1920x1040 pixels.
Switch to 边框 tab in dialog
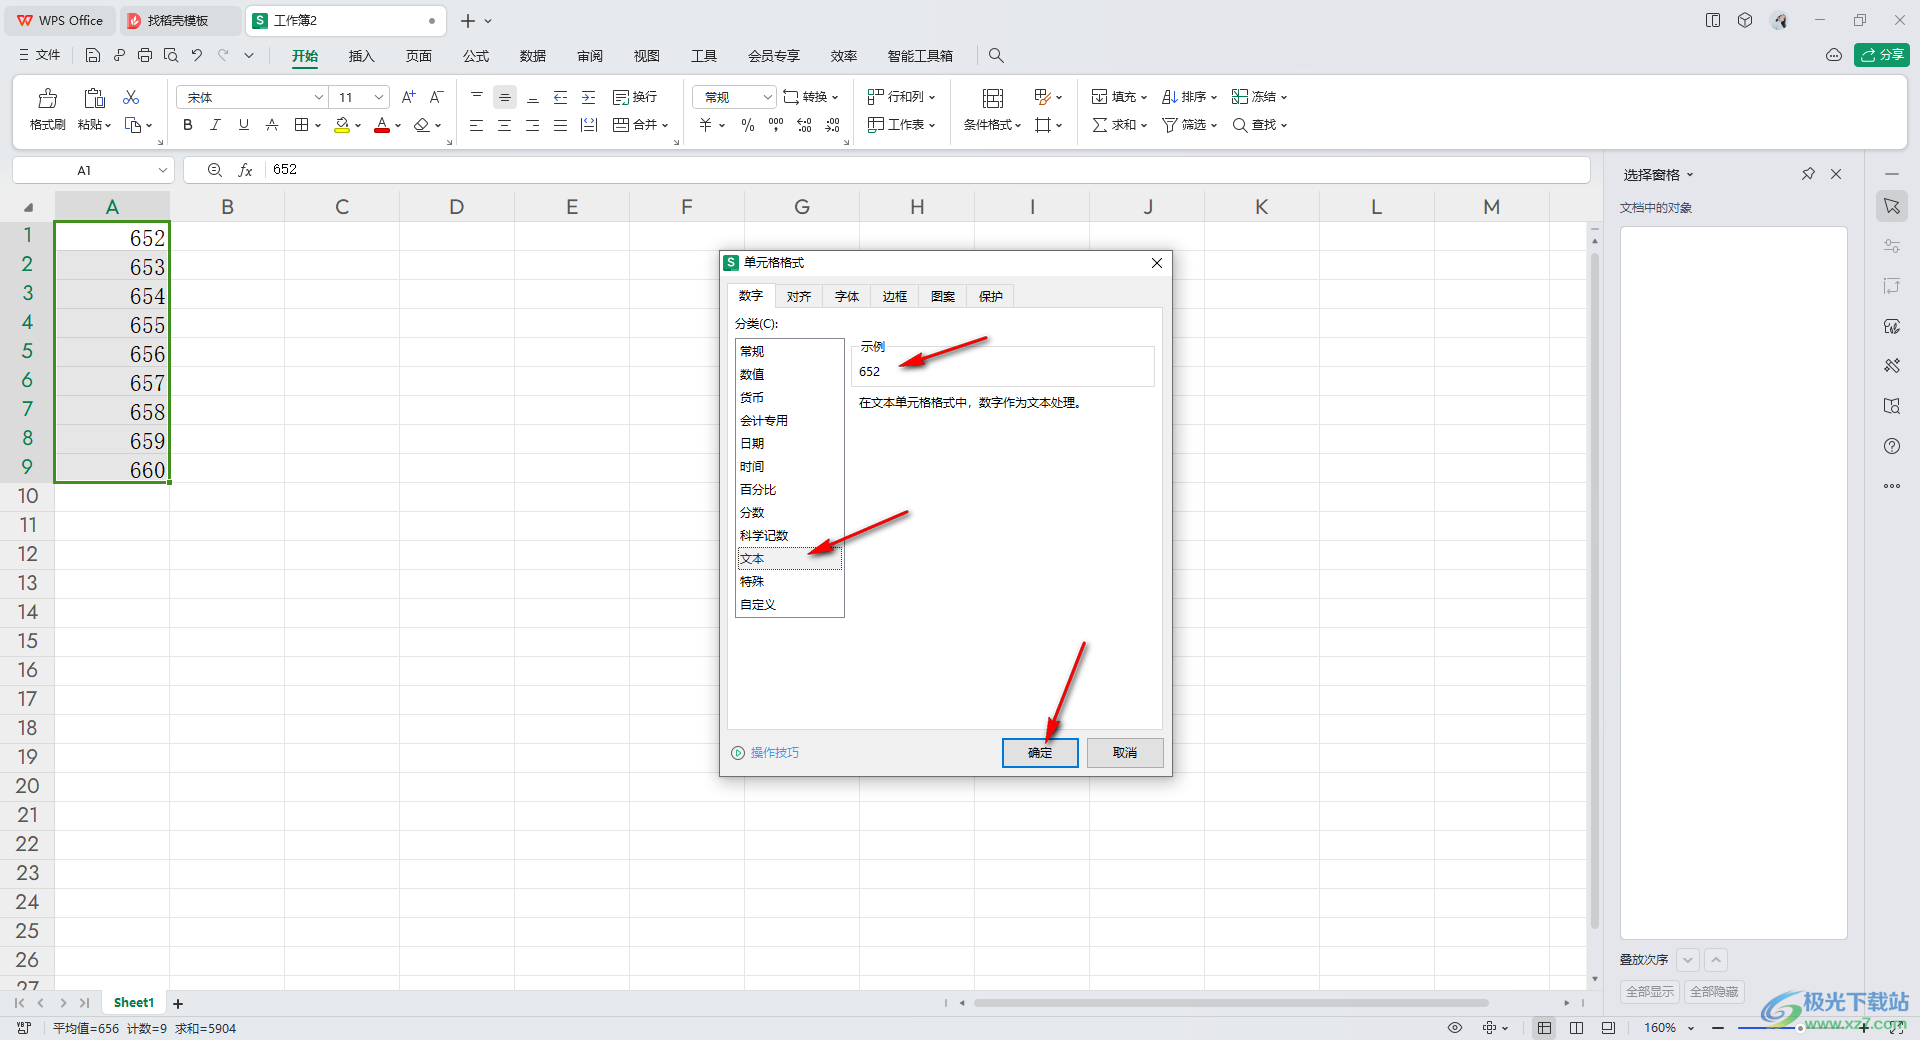click(x=894, y=296)
